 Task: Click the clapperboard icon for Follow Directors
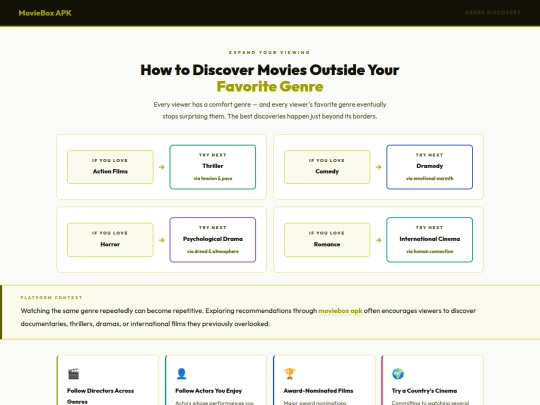[73, 374]
